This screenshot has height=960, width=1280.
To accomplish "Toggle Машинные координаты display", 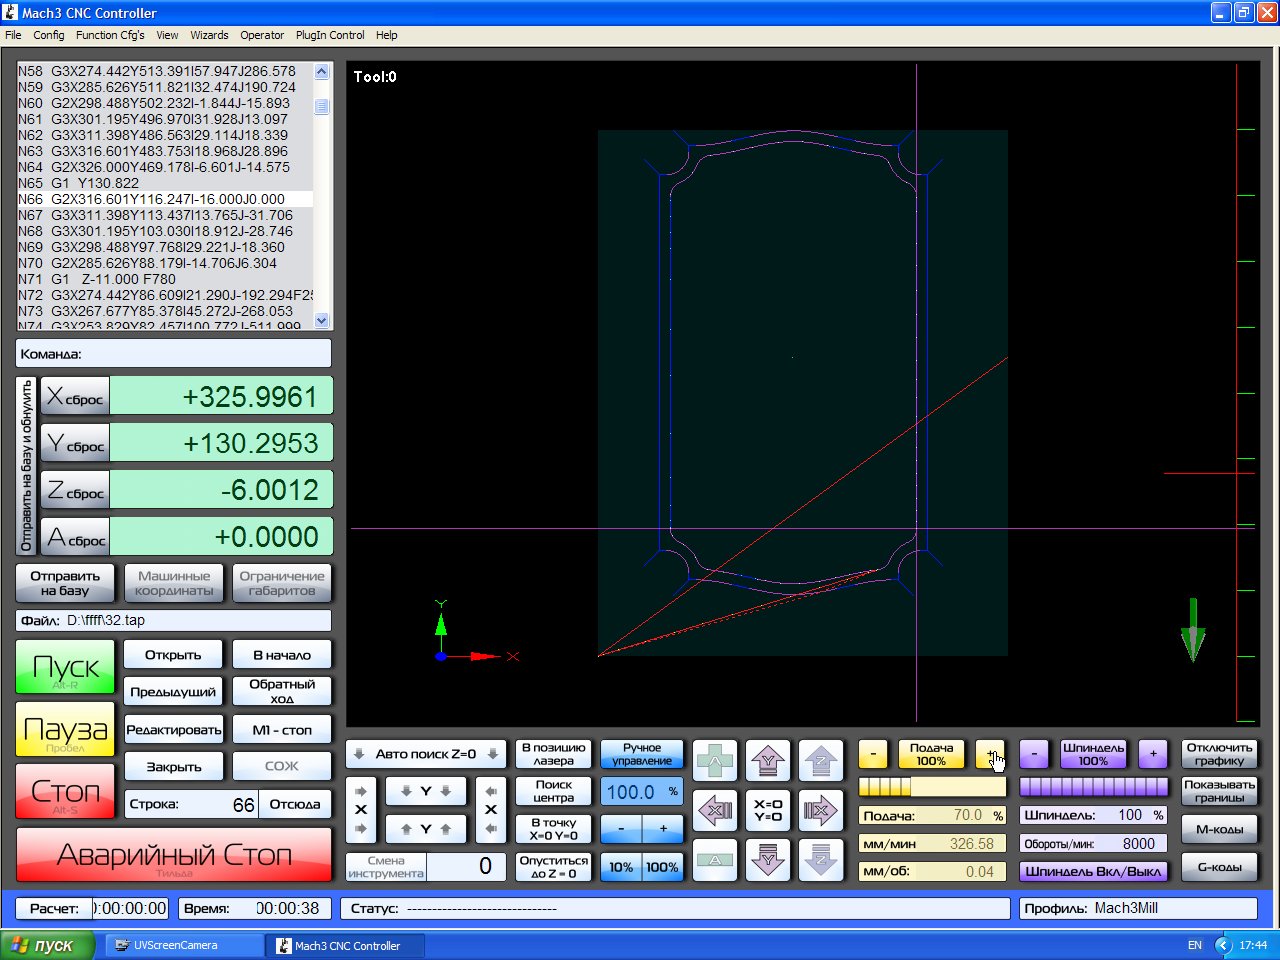I will 174,583.
